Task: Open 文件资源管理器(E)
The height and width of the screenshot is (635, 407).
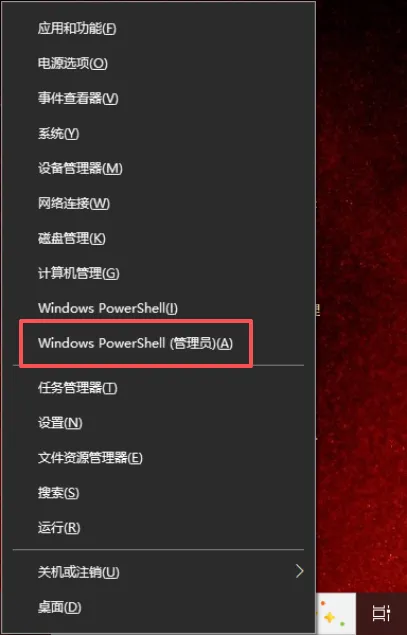Action: tap(158, 458)
